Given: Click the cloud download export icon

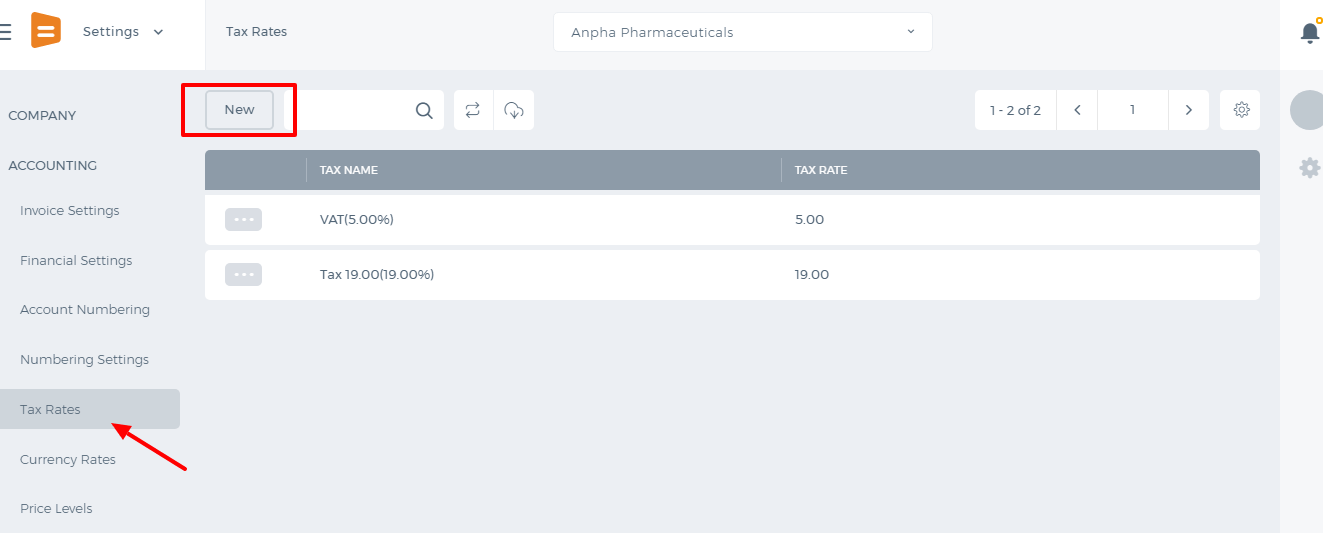Looking at the screenshot, I should (514, 110).
